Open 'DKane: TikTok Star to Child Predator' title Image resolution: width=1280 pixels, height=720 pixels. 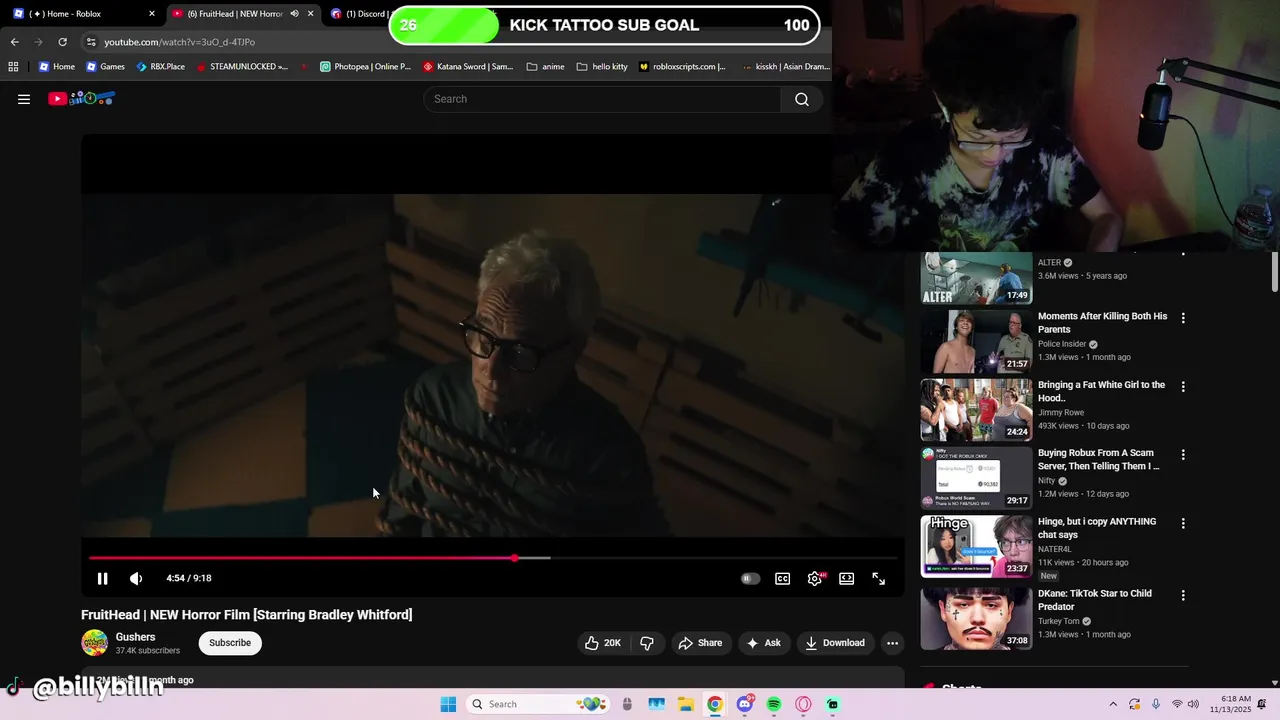click(x=1095, y=600)
